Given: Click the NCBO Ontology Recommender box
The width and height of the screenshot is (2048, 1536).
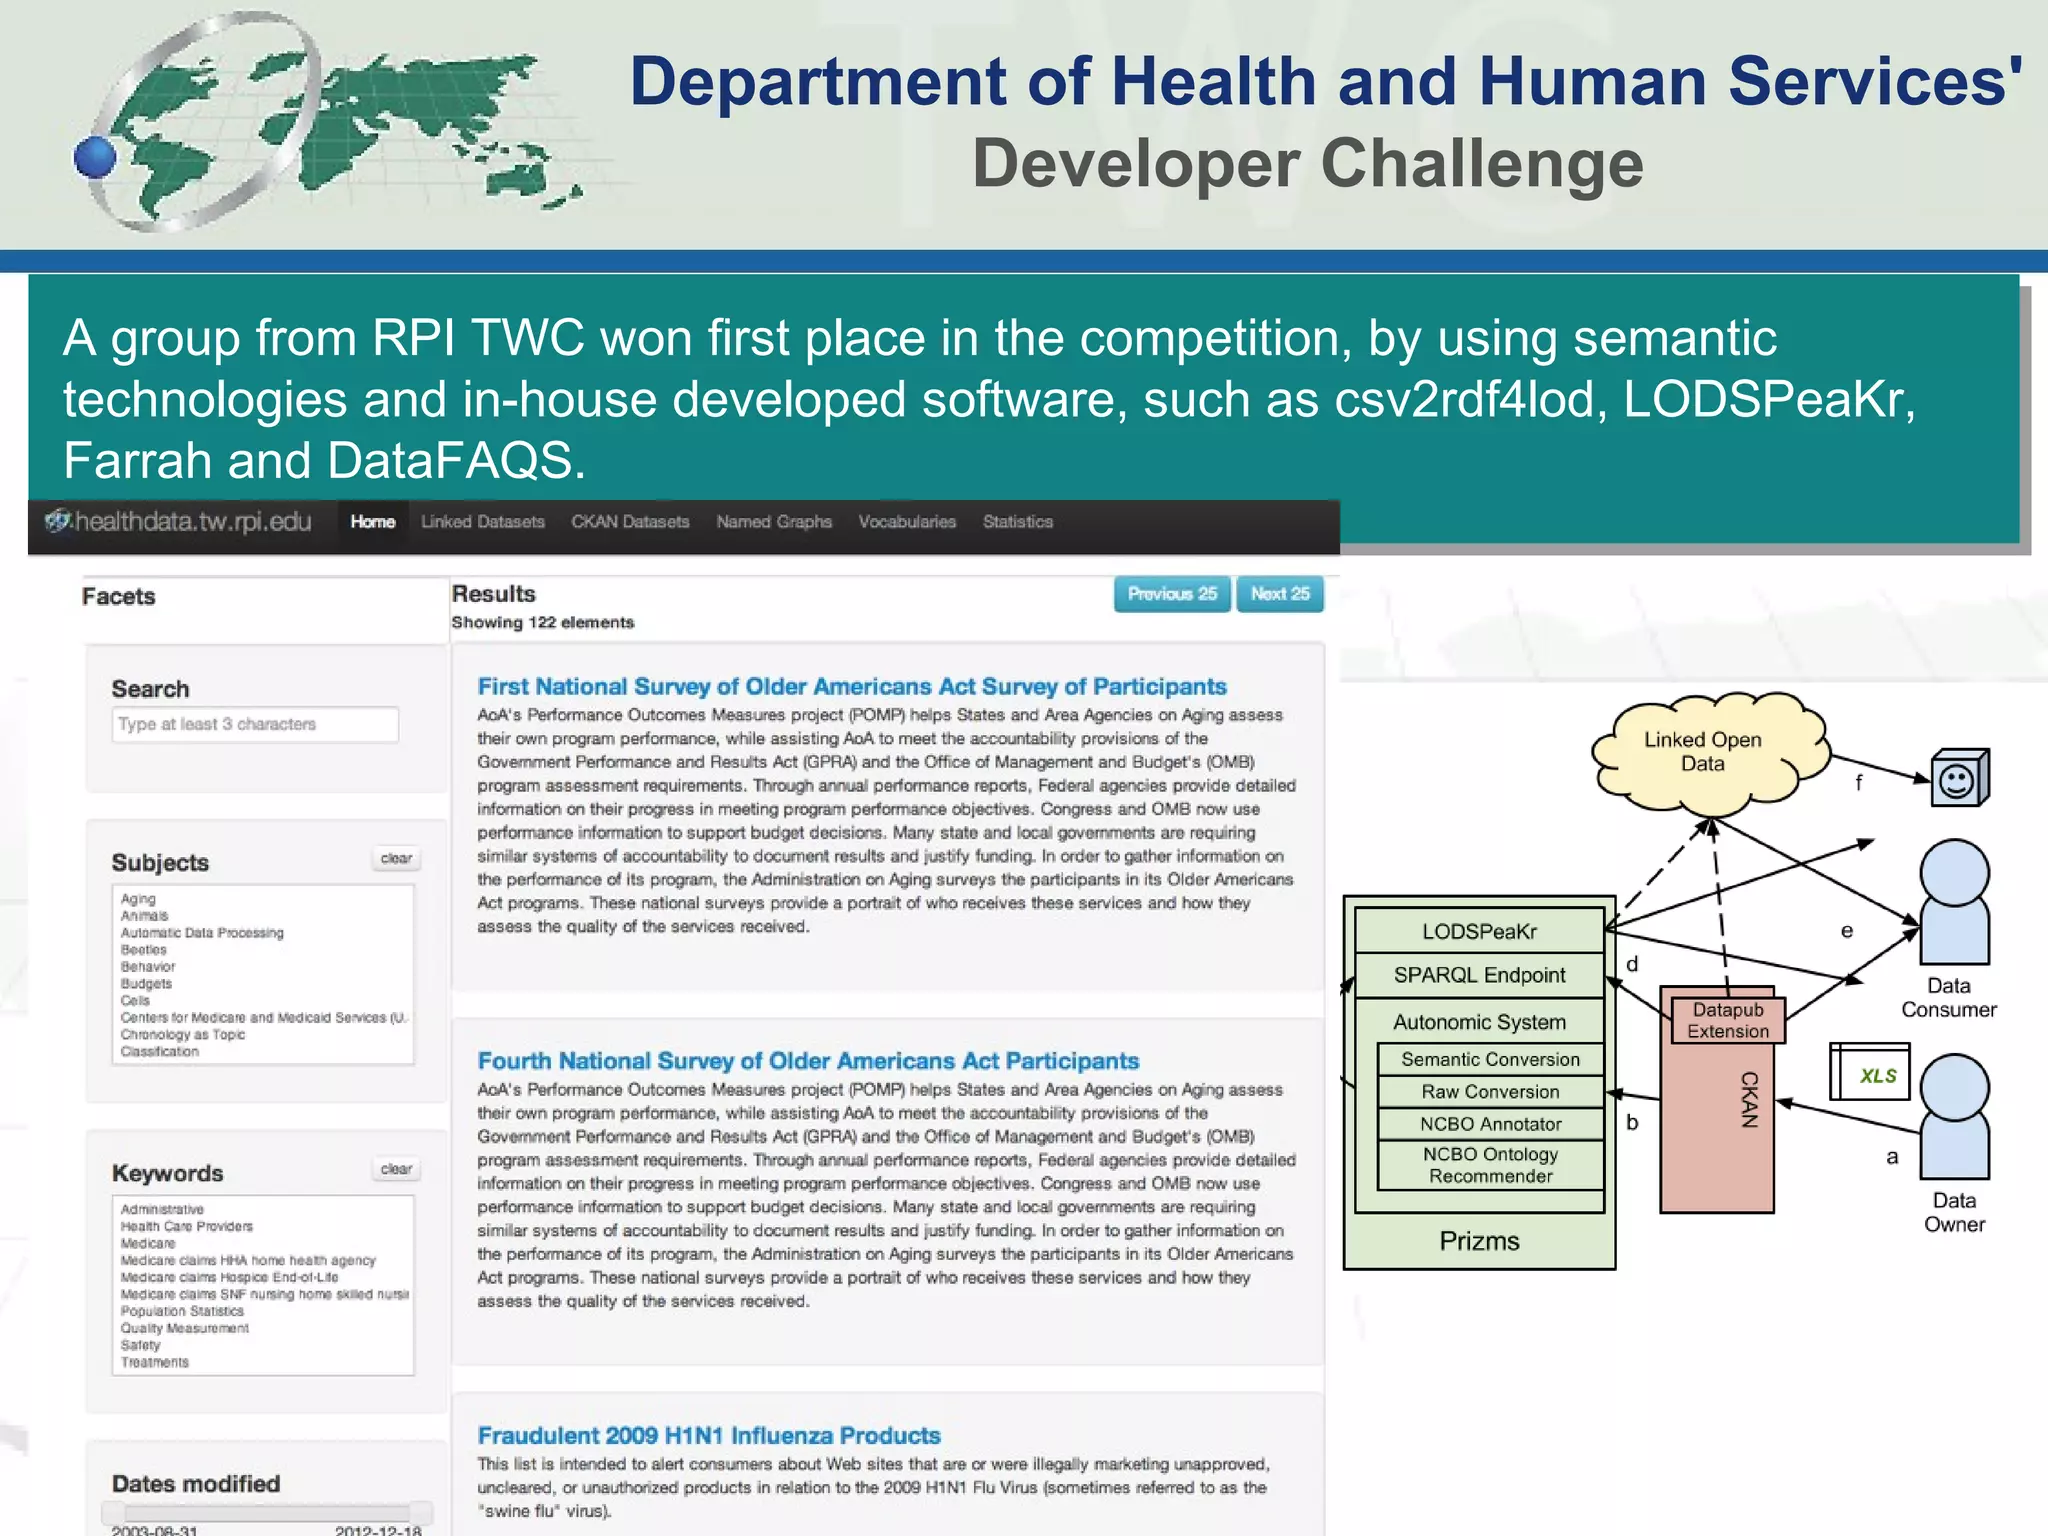Looking at the screenshot, I should tap(1490, 1165).
